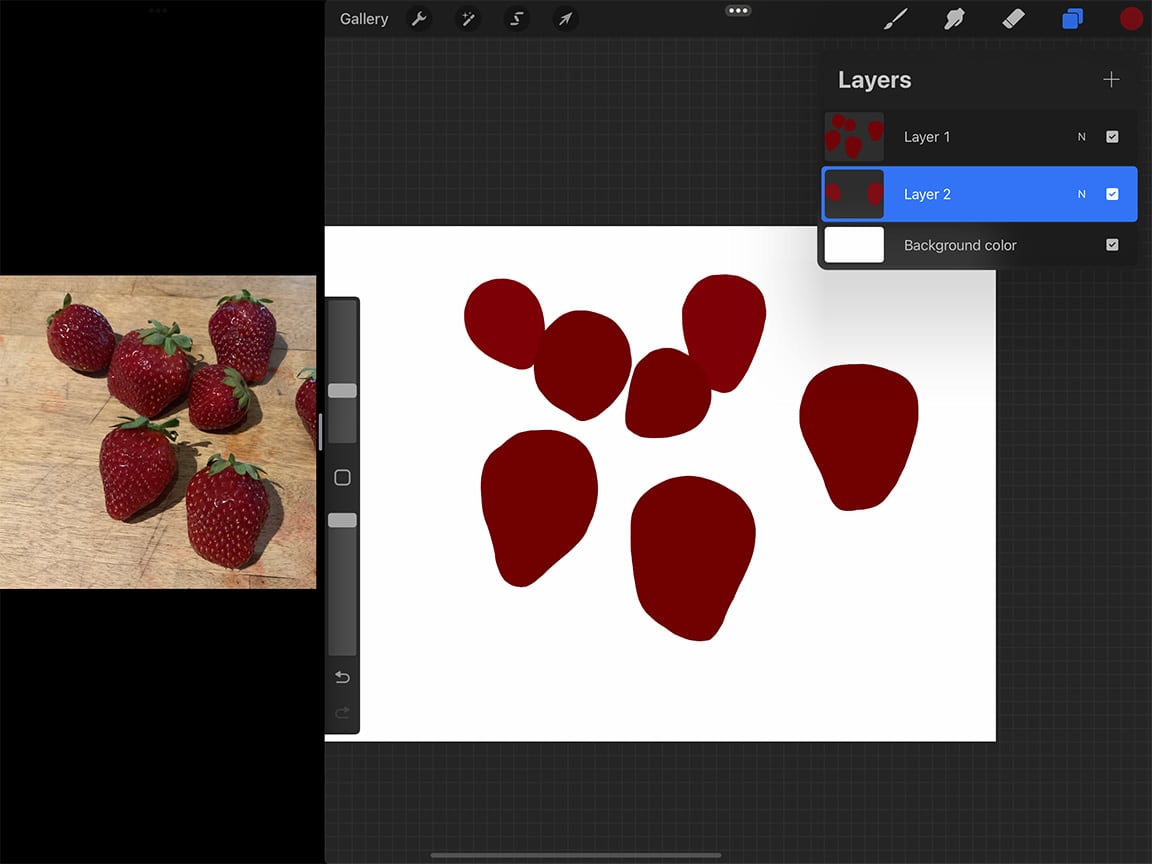This screenshot has width=1152, height=864.
Task: Tap the Layer 2 thumbnail
Action: (x=854, y=194)
